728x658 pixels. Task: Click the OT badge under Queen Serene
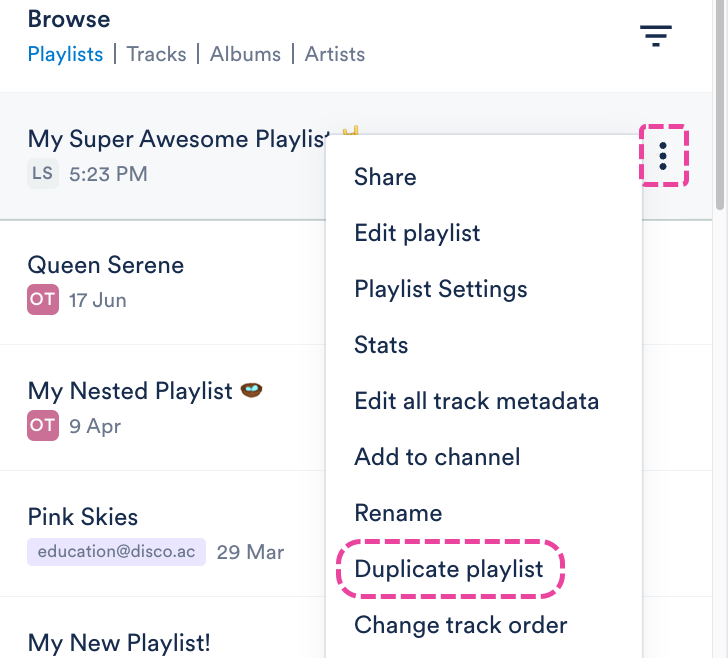[x=43, y=300]
